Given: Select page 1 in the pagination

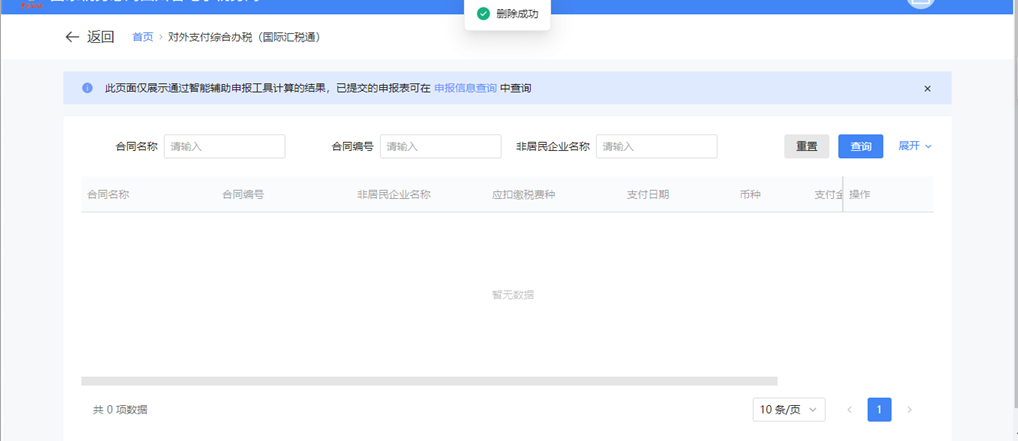Looking at the screenshot, I should [879, 410].
